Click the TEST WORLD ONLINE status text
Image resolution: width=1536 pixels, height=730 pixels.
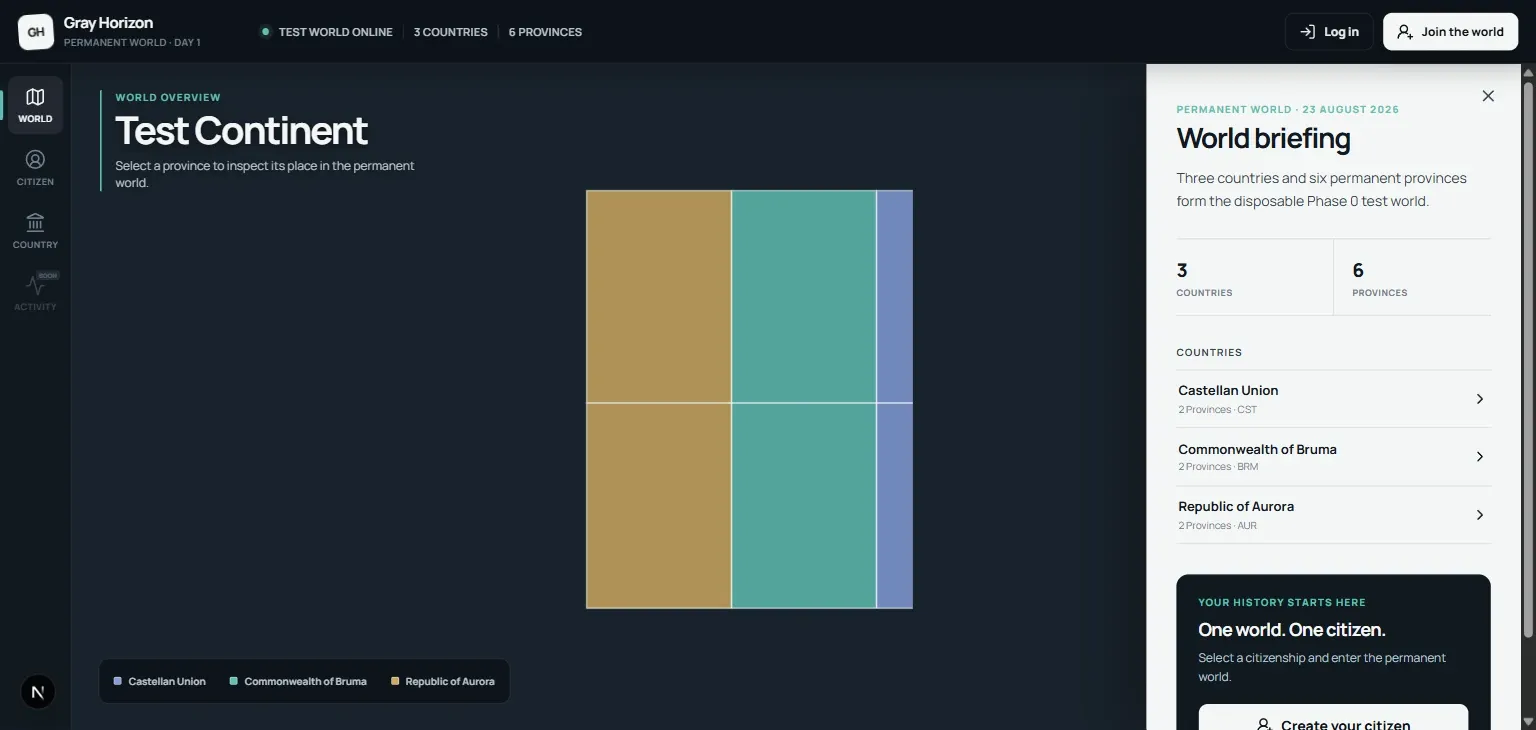pos(335,32)
